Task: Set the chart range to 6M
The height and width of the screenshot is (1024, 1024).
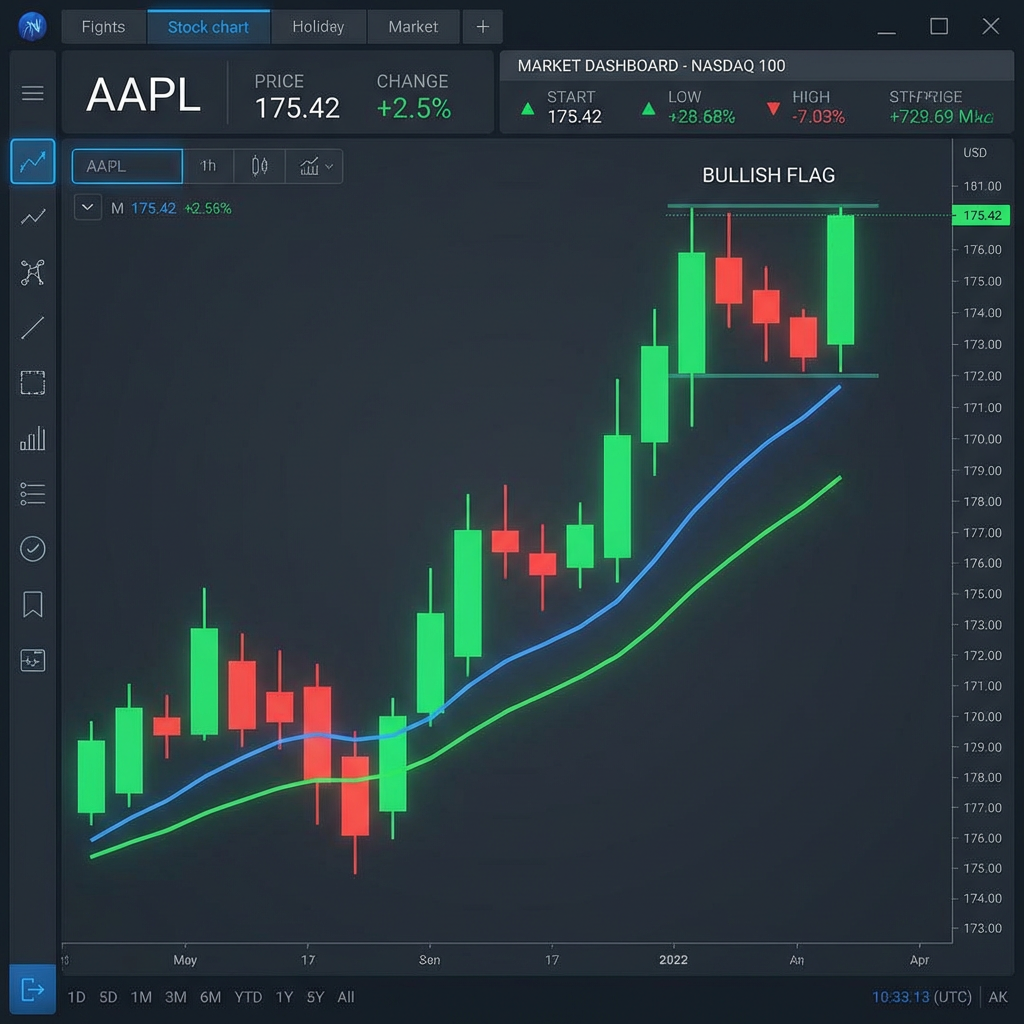Action: point(210,997)
